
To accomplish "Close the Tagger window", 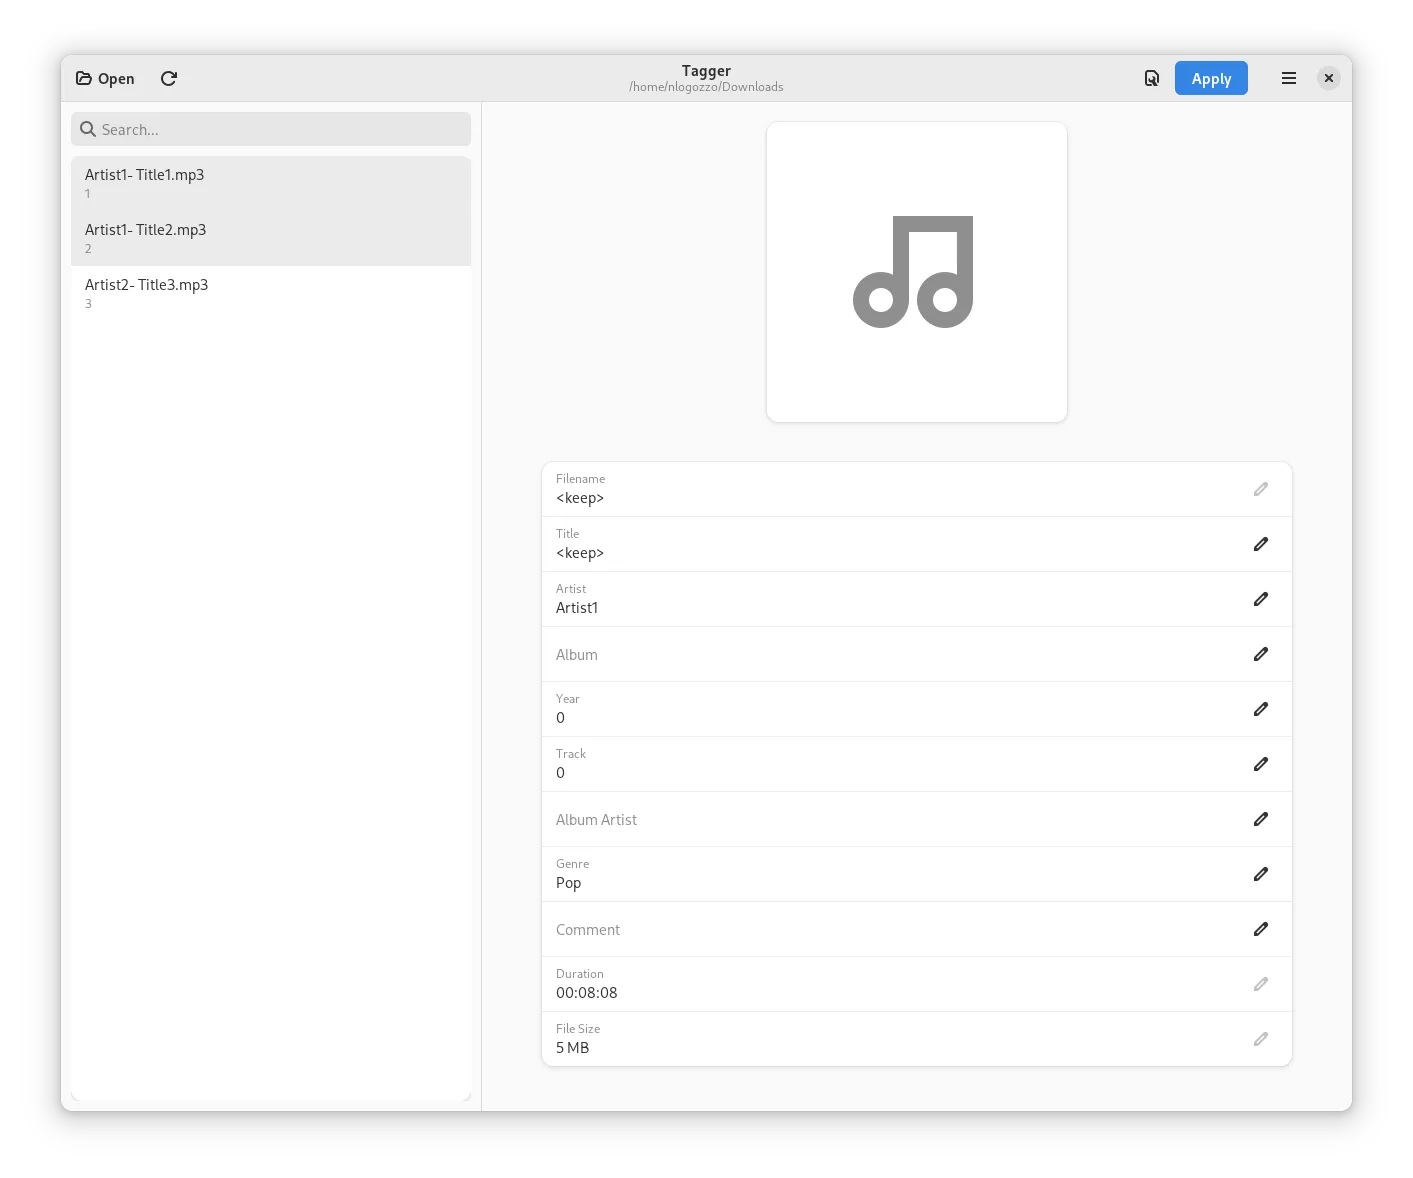I will click(x=1328, y=79).
